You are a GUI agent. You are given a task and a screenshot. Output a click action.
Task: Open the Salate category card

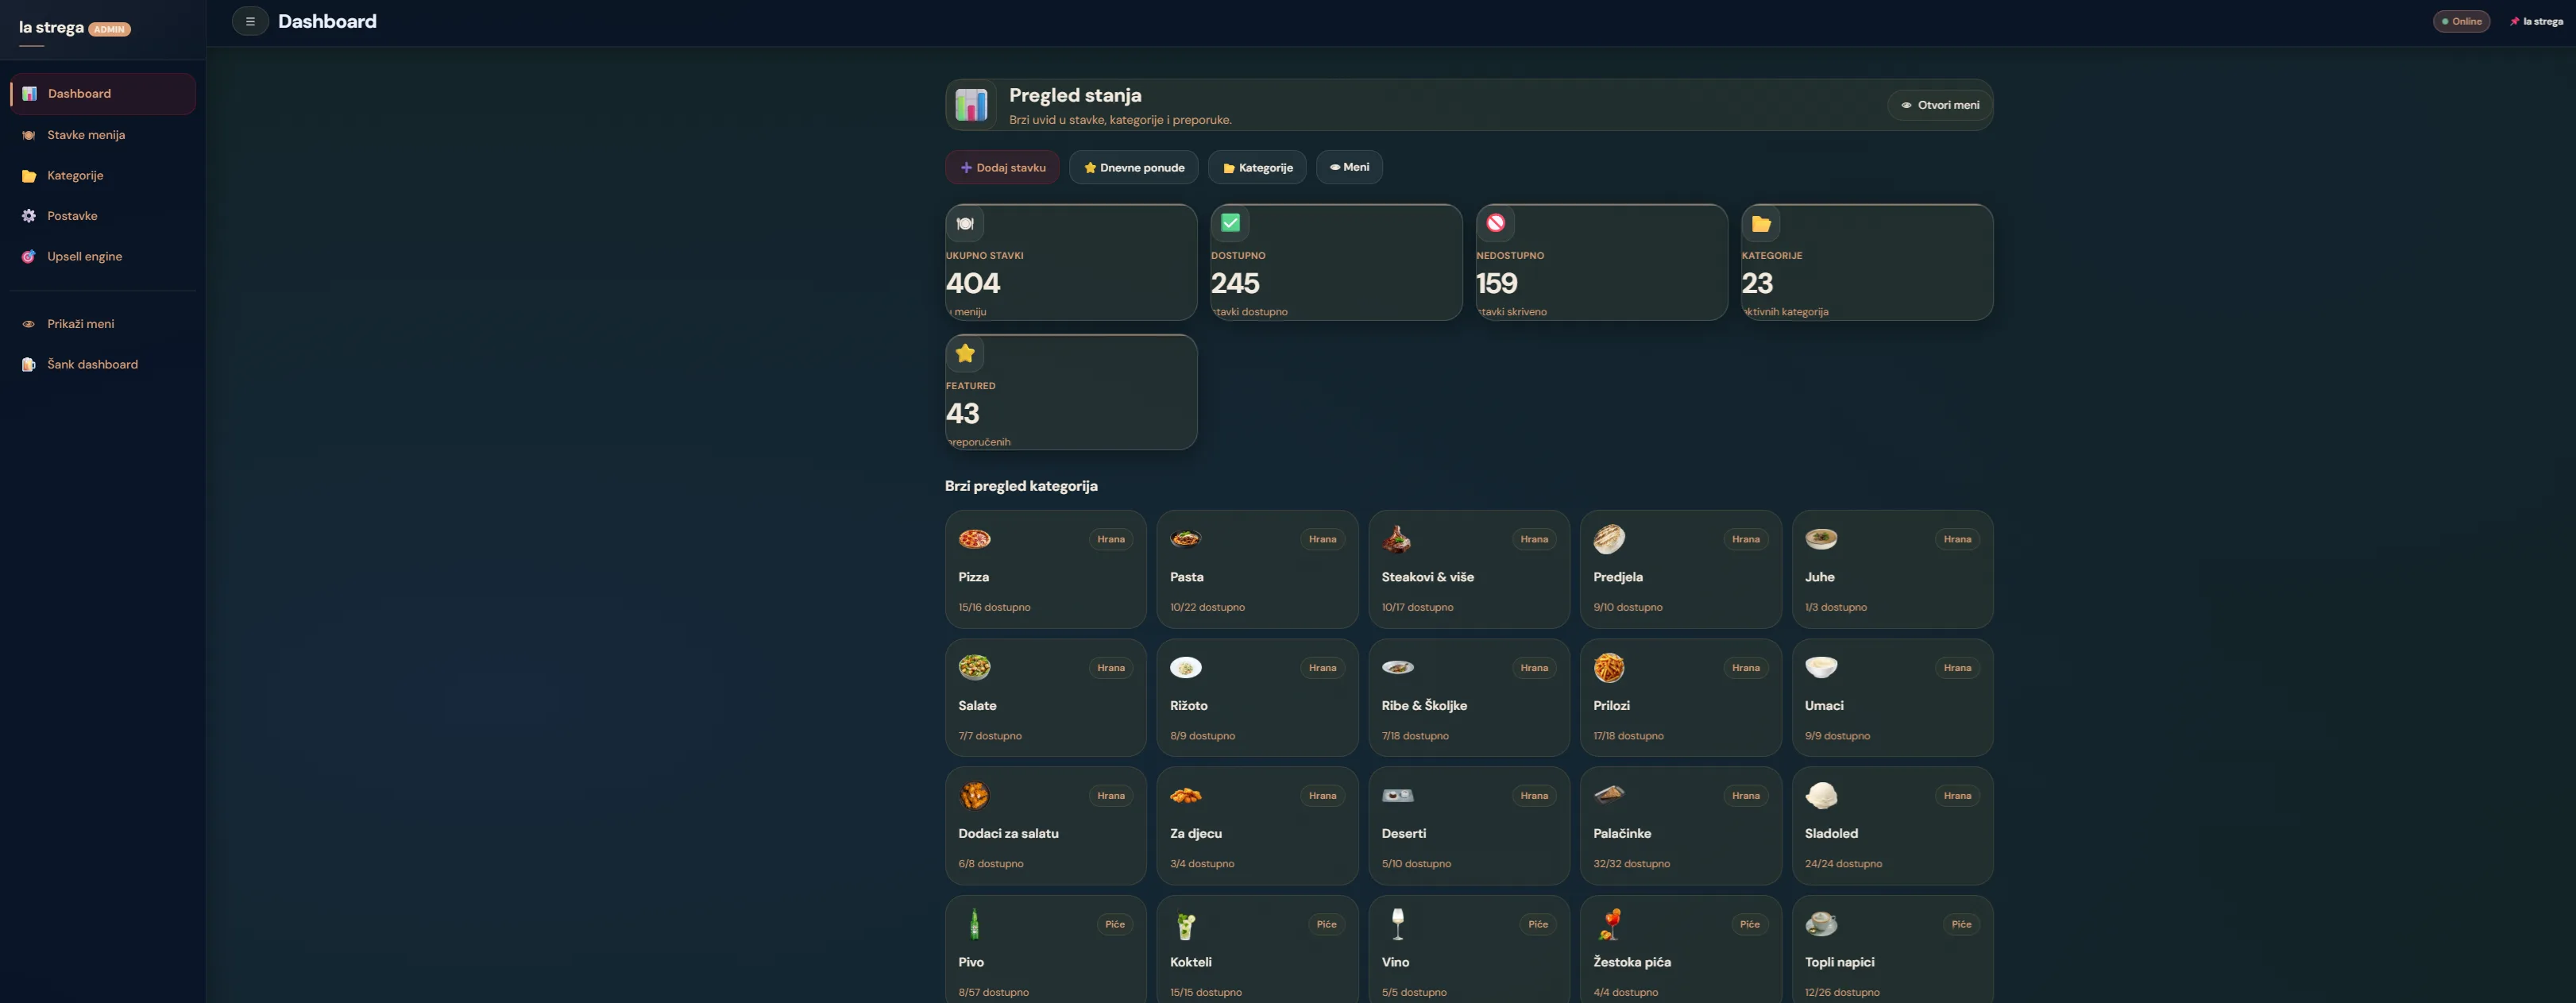(x=1045, y=697)
